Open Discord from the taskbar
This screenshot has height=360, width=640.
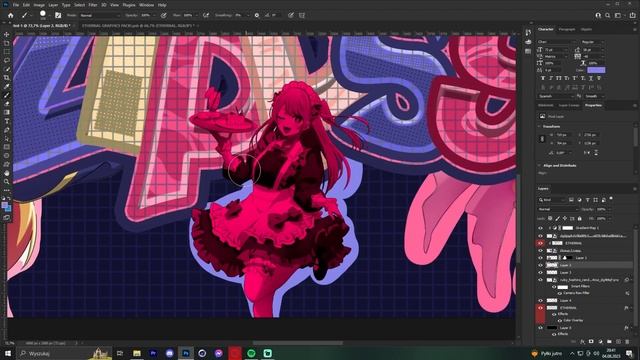pyautogui.click(x=170, y=353)
